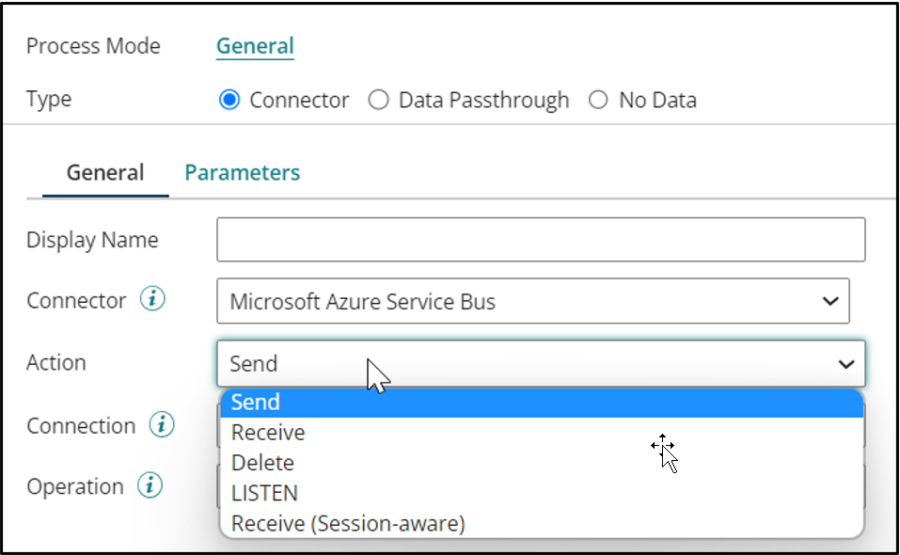The image size is (900, 555).
Task: Open the General tab below Type
Action: (x=105, y=172)
